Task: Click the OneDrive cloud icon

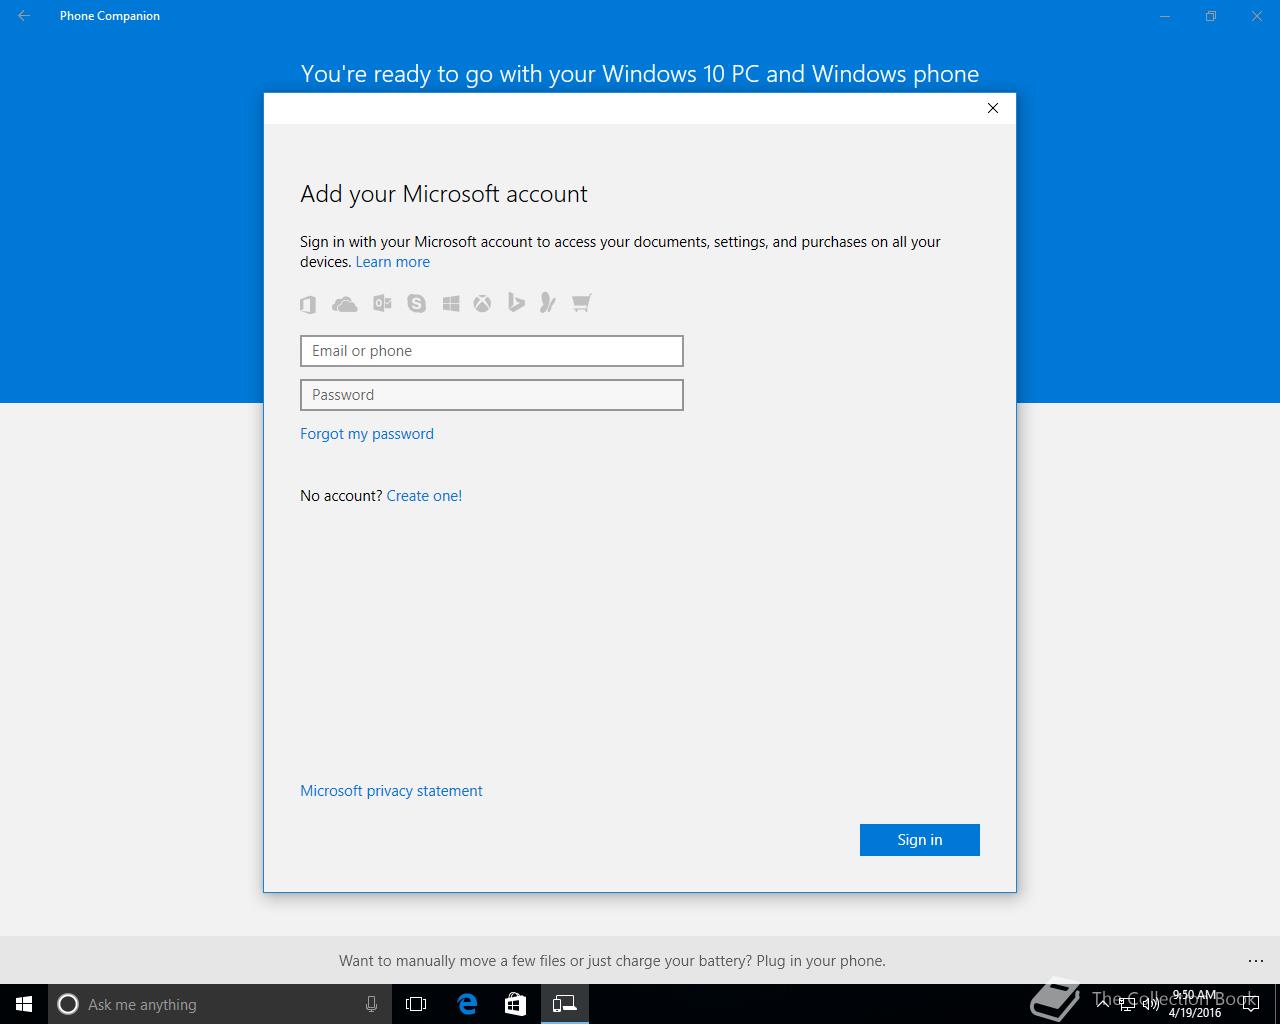Action: pyautogui.click(x=344, y=303)
